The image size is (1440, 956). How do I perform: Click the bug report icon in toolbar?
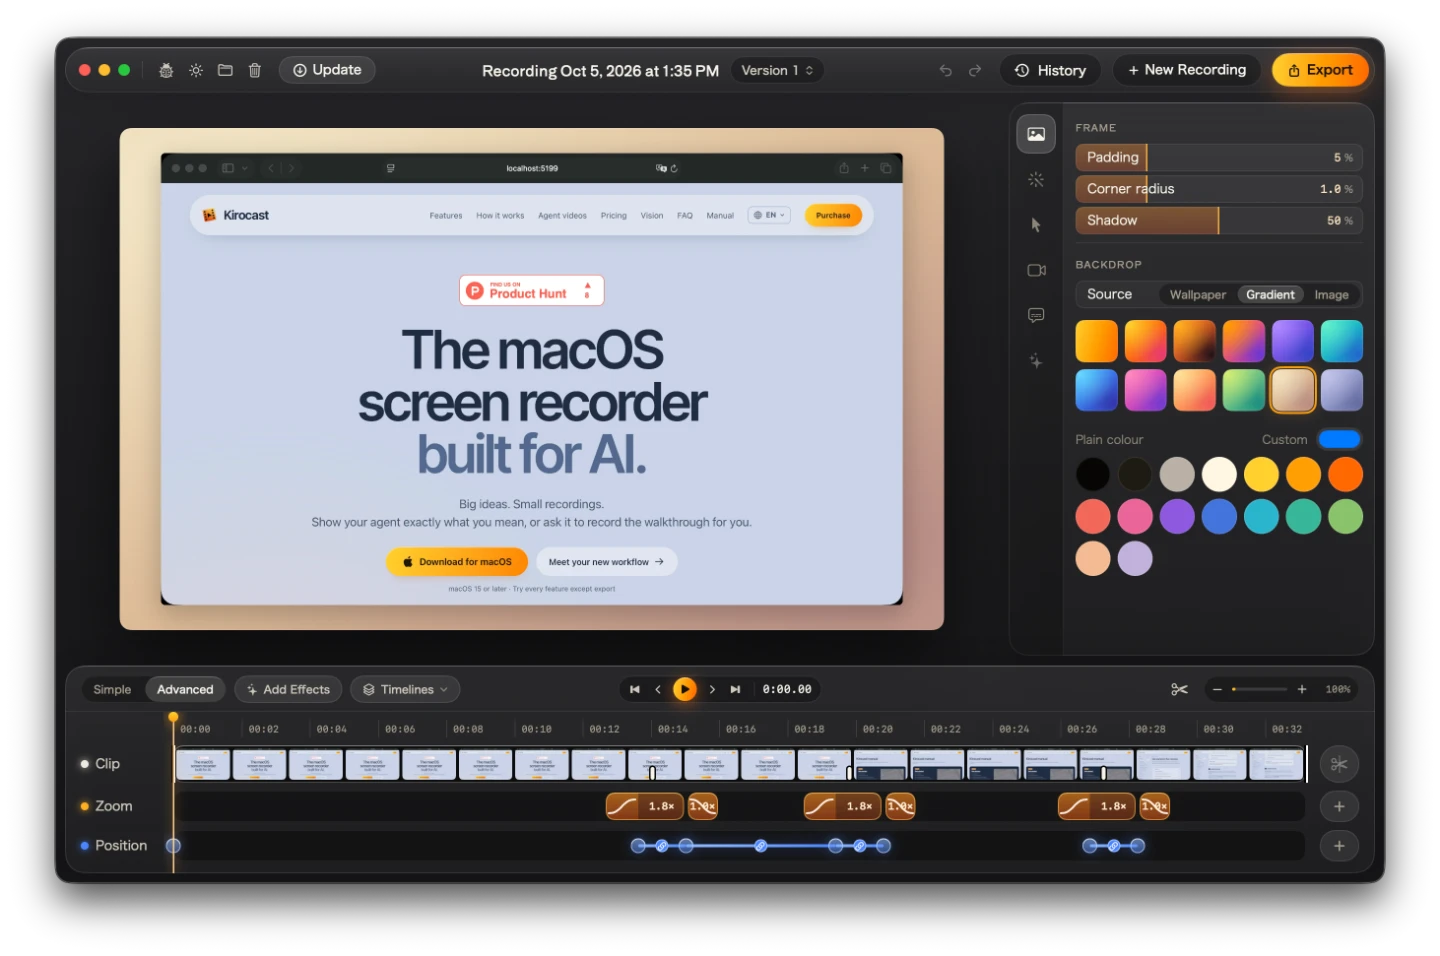pyautogui.click(x=166, y=70)
